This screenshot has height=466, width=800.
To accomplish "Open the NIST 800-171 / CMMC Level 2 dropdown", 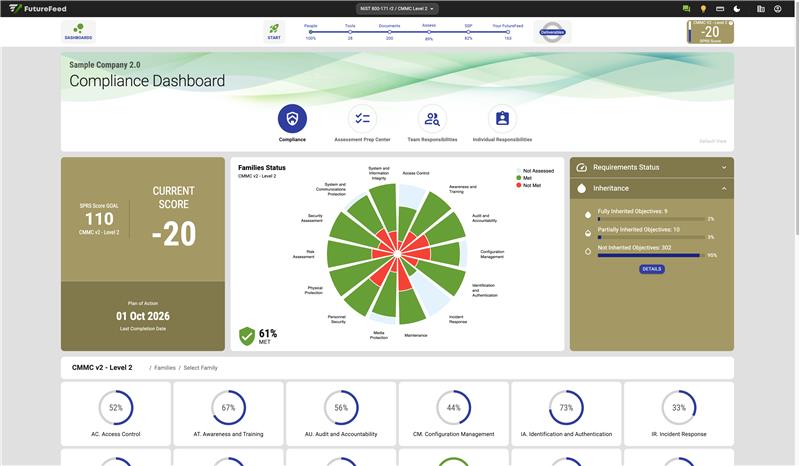I will point(397,9).
